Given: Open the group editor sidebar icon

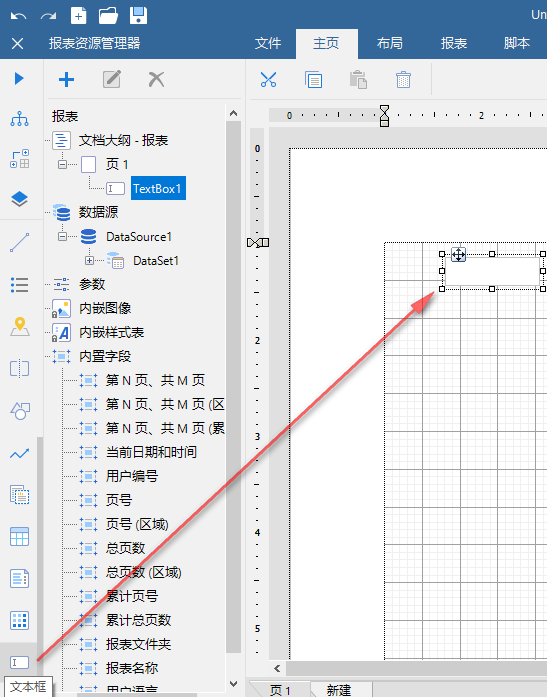Looking at the screenshot, I should pyautogui.click(x=20, y=159).
